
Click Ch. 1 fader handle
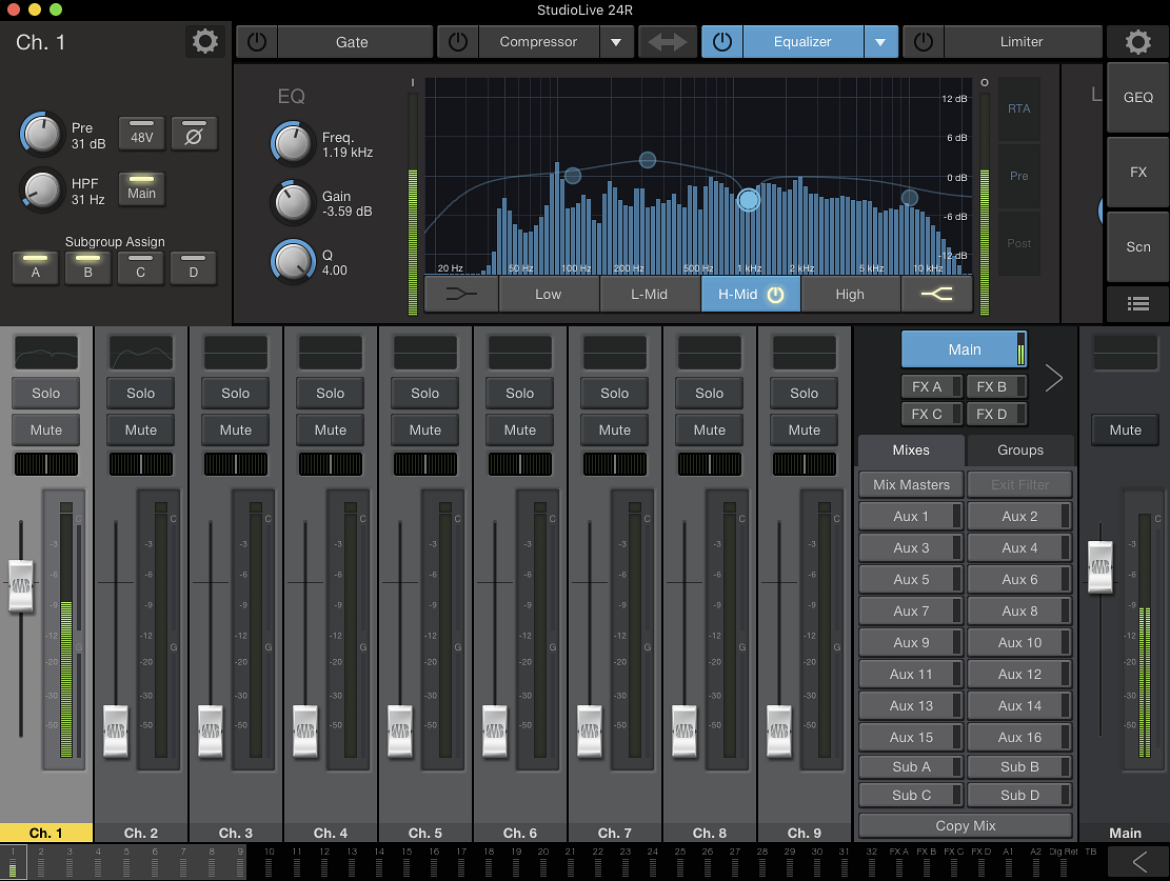(x=21, y=586)
